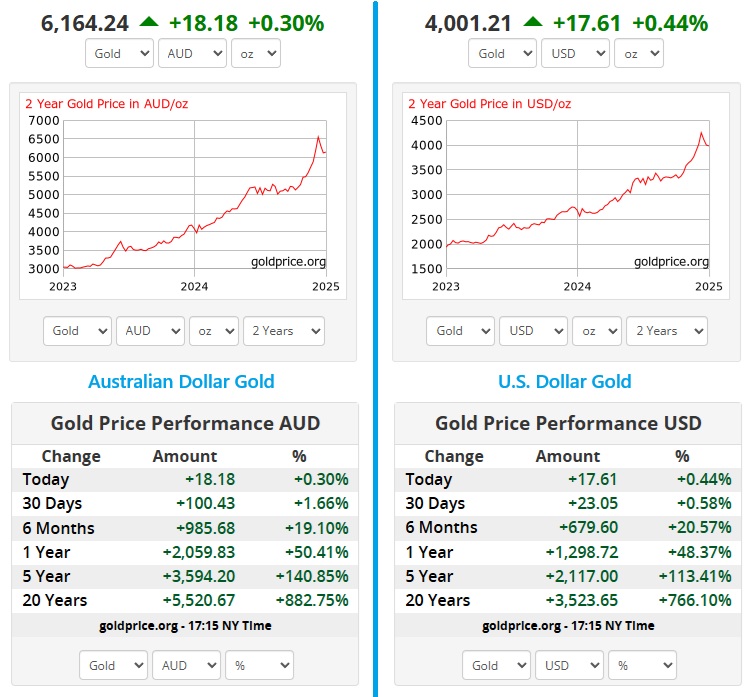Open the 2 Years dropdown below the AUD chart
The width and height of the screenshot is (750, 697).
[284, 331]
